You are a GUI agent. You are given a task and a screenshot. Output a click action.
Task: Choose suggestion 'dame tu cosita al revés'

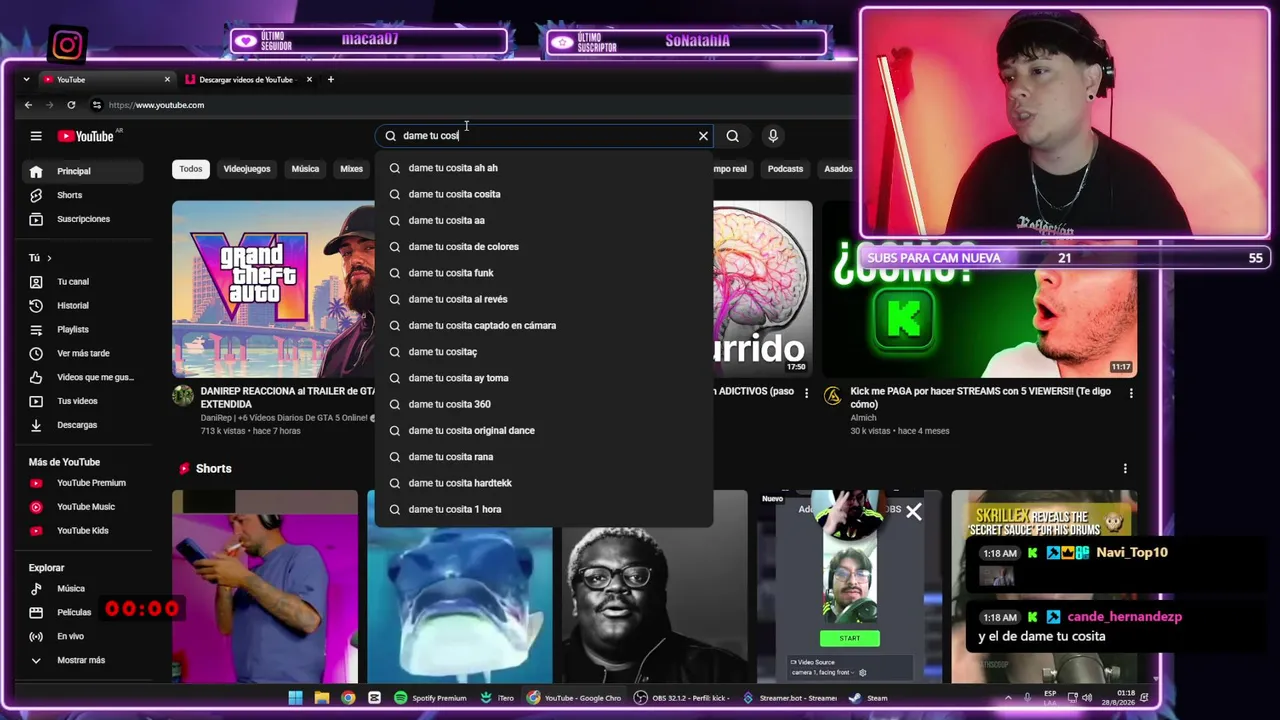(x=544, y=299)
